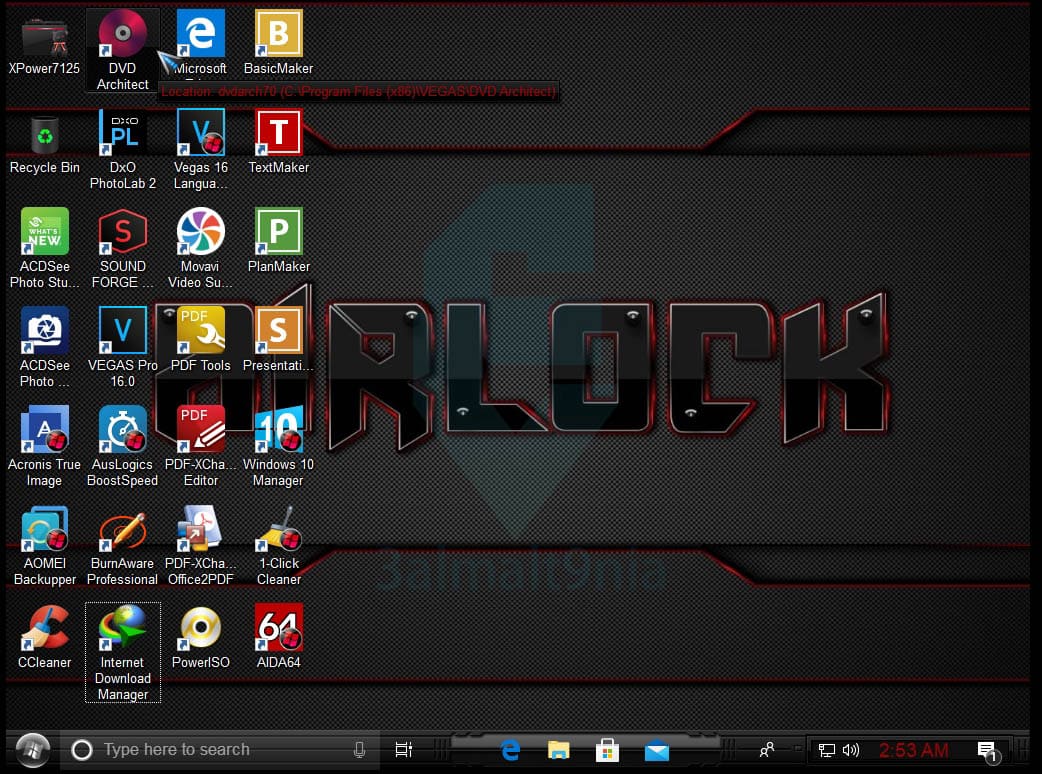The image size is (1042, 774).
Task: Click the PDF-XChange Office2PDF icon
Action: point(201,545)
